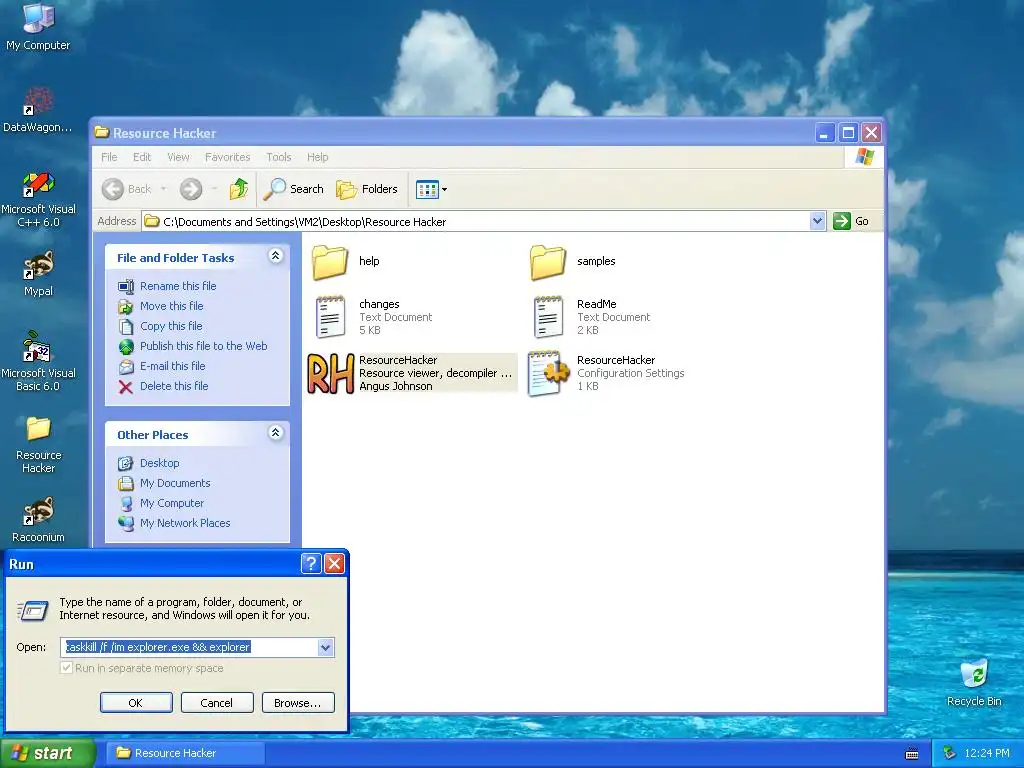Select Recycle Bin on desktop
This screenshot has height=768, width=1024.
(974, 682)
